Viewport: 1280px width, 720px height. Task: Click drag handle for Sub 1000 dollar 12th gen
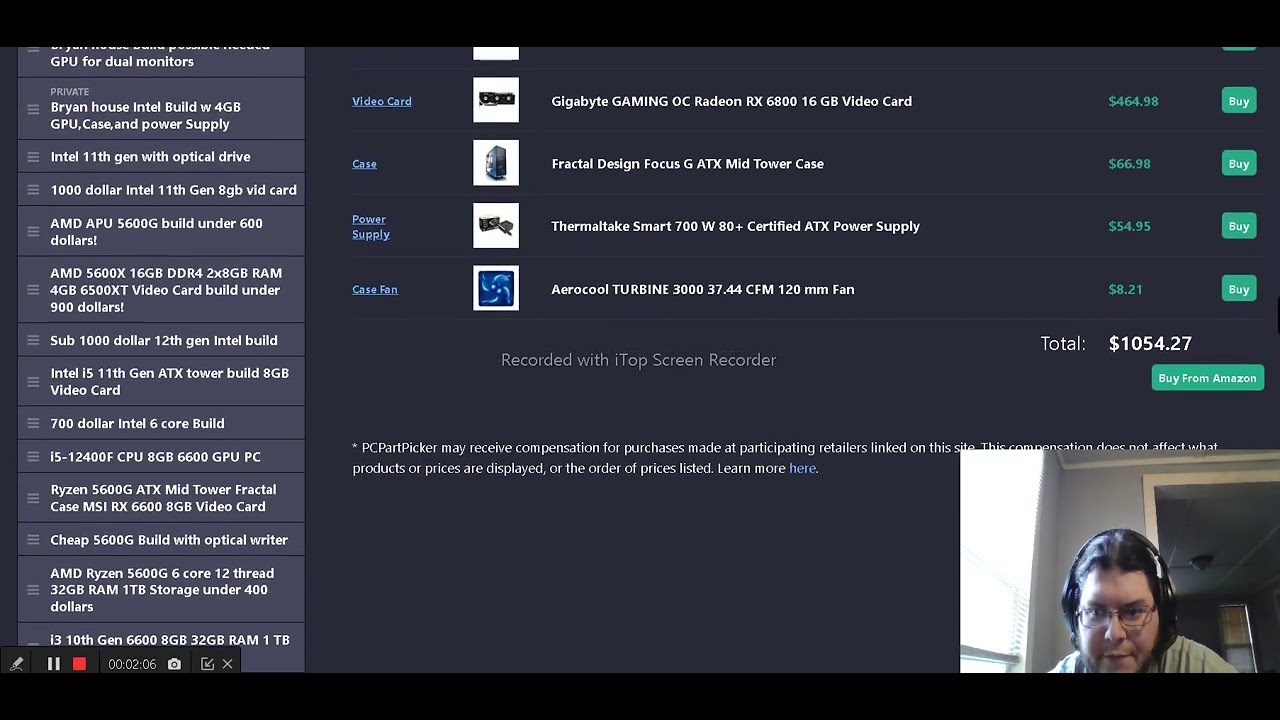33,341
